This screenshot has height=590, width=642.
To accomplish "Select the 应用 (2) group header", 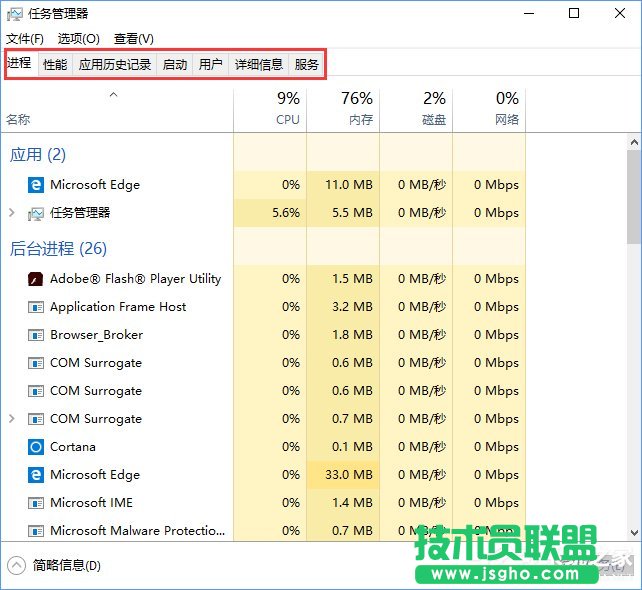I will coord(38,155).
